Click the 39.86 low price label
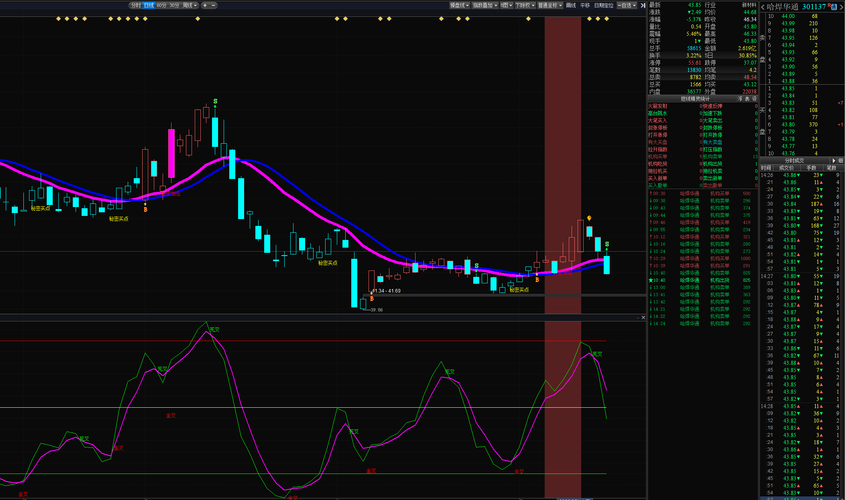The width and height of the screenshot is (845, 500). (x=377, y=310)
